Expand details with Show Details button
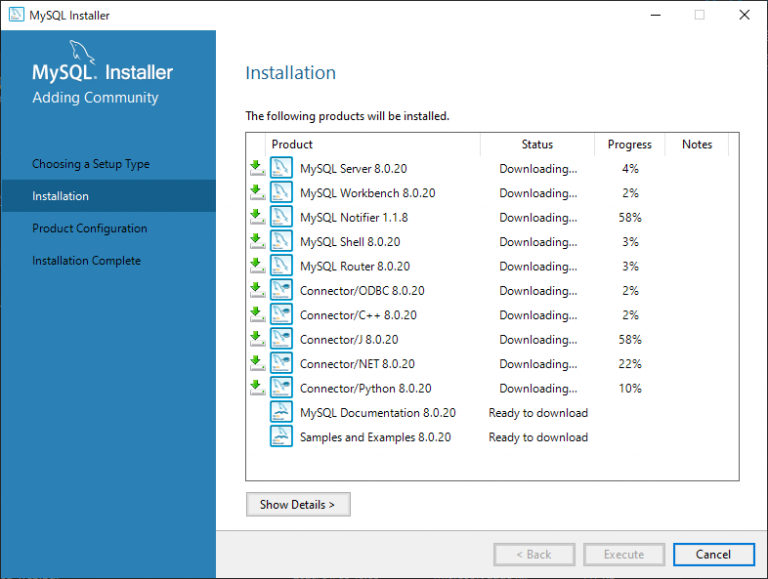Viewport: 768px width, 579px height. (x=298, y=505)
